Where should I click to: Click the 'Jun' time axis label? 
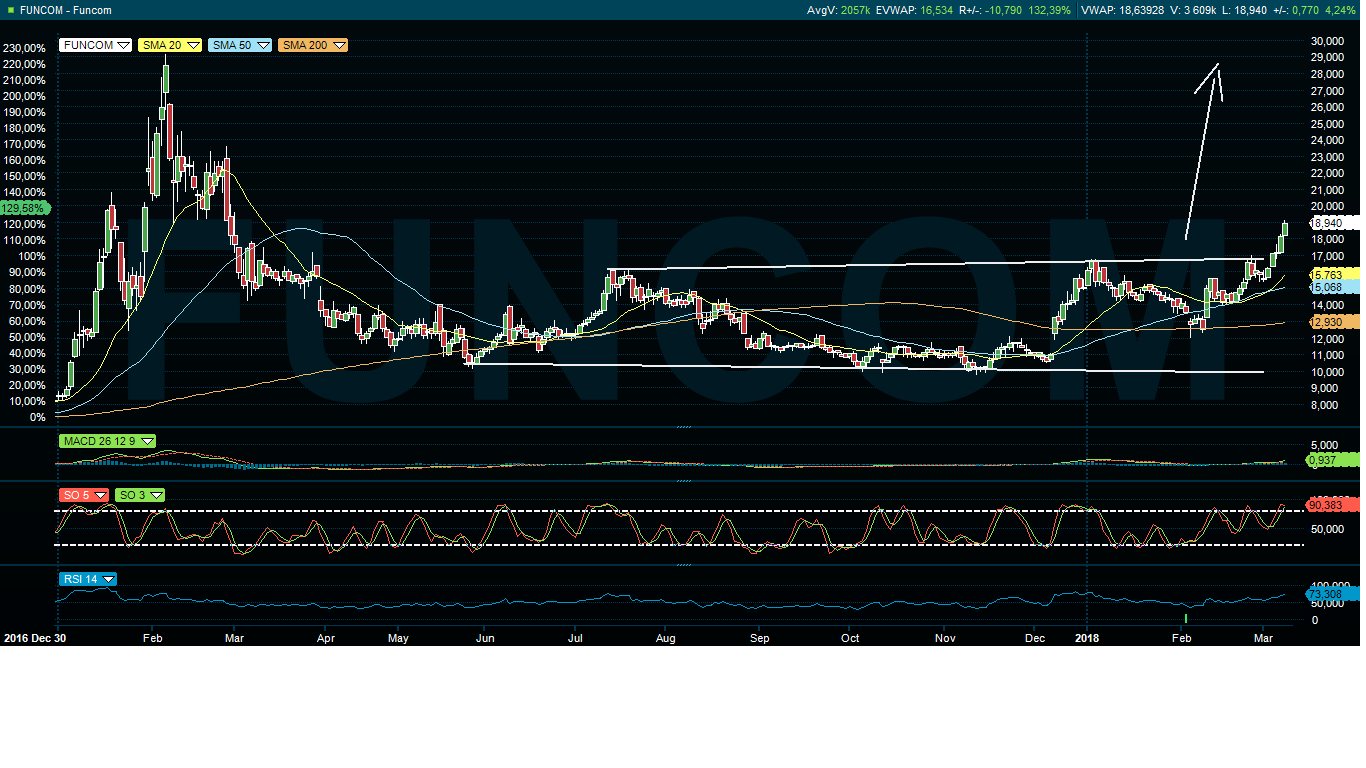485,637
